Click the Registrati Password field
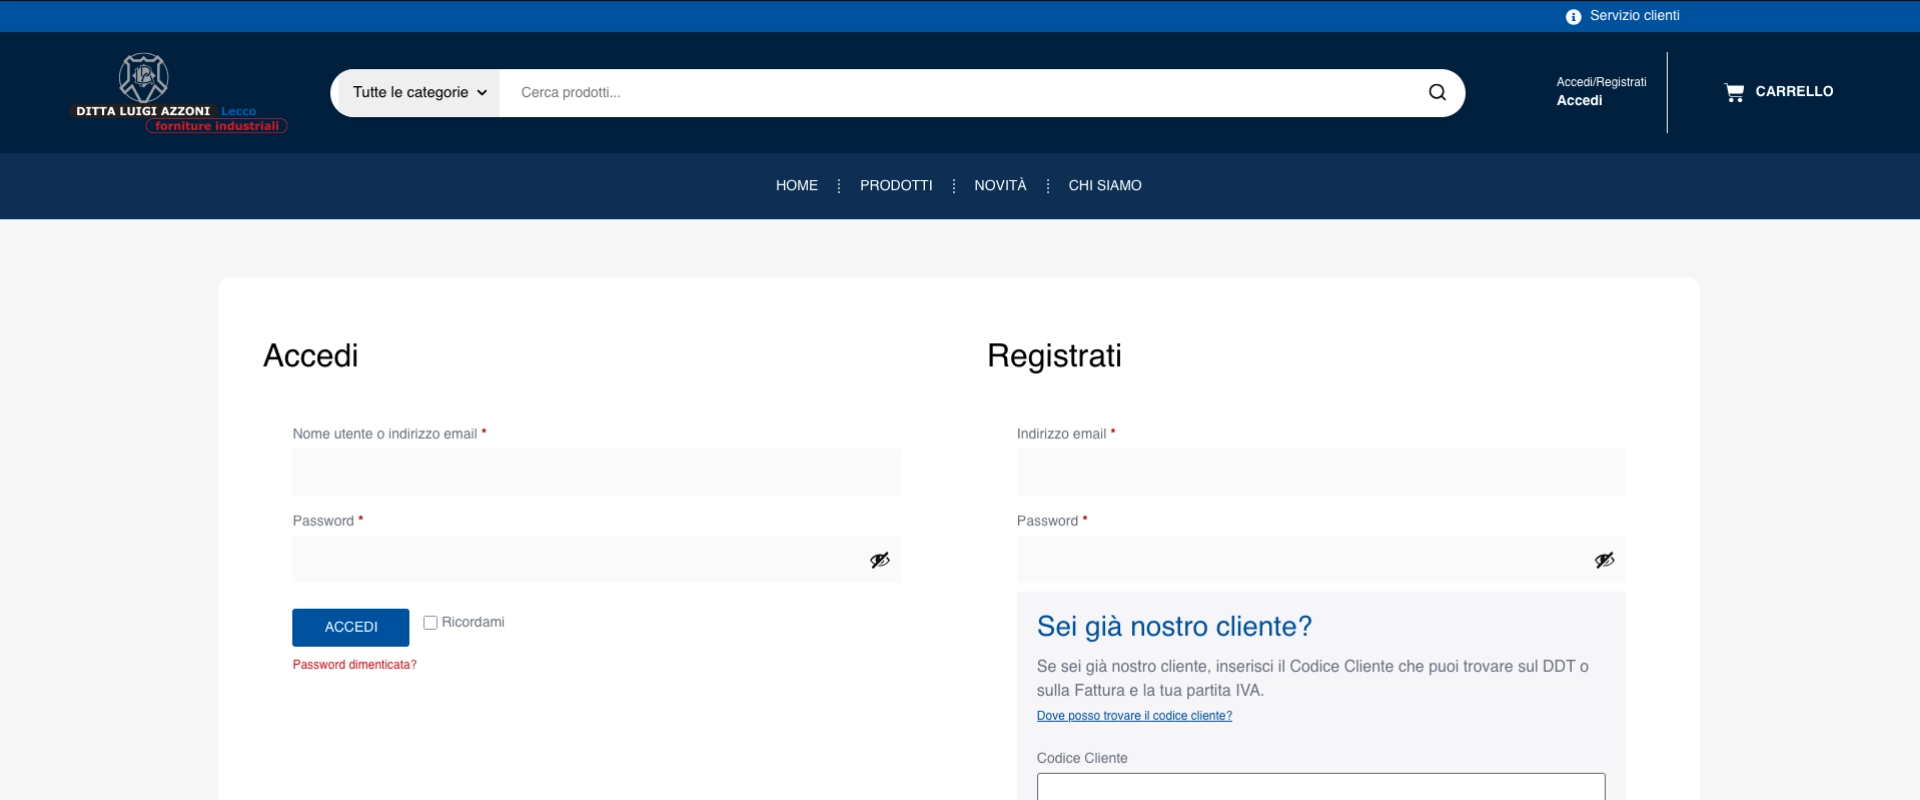Screen dimensions: 1920x800 click(x=1321, y=560)
